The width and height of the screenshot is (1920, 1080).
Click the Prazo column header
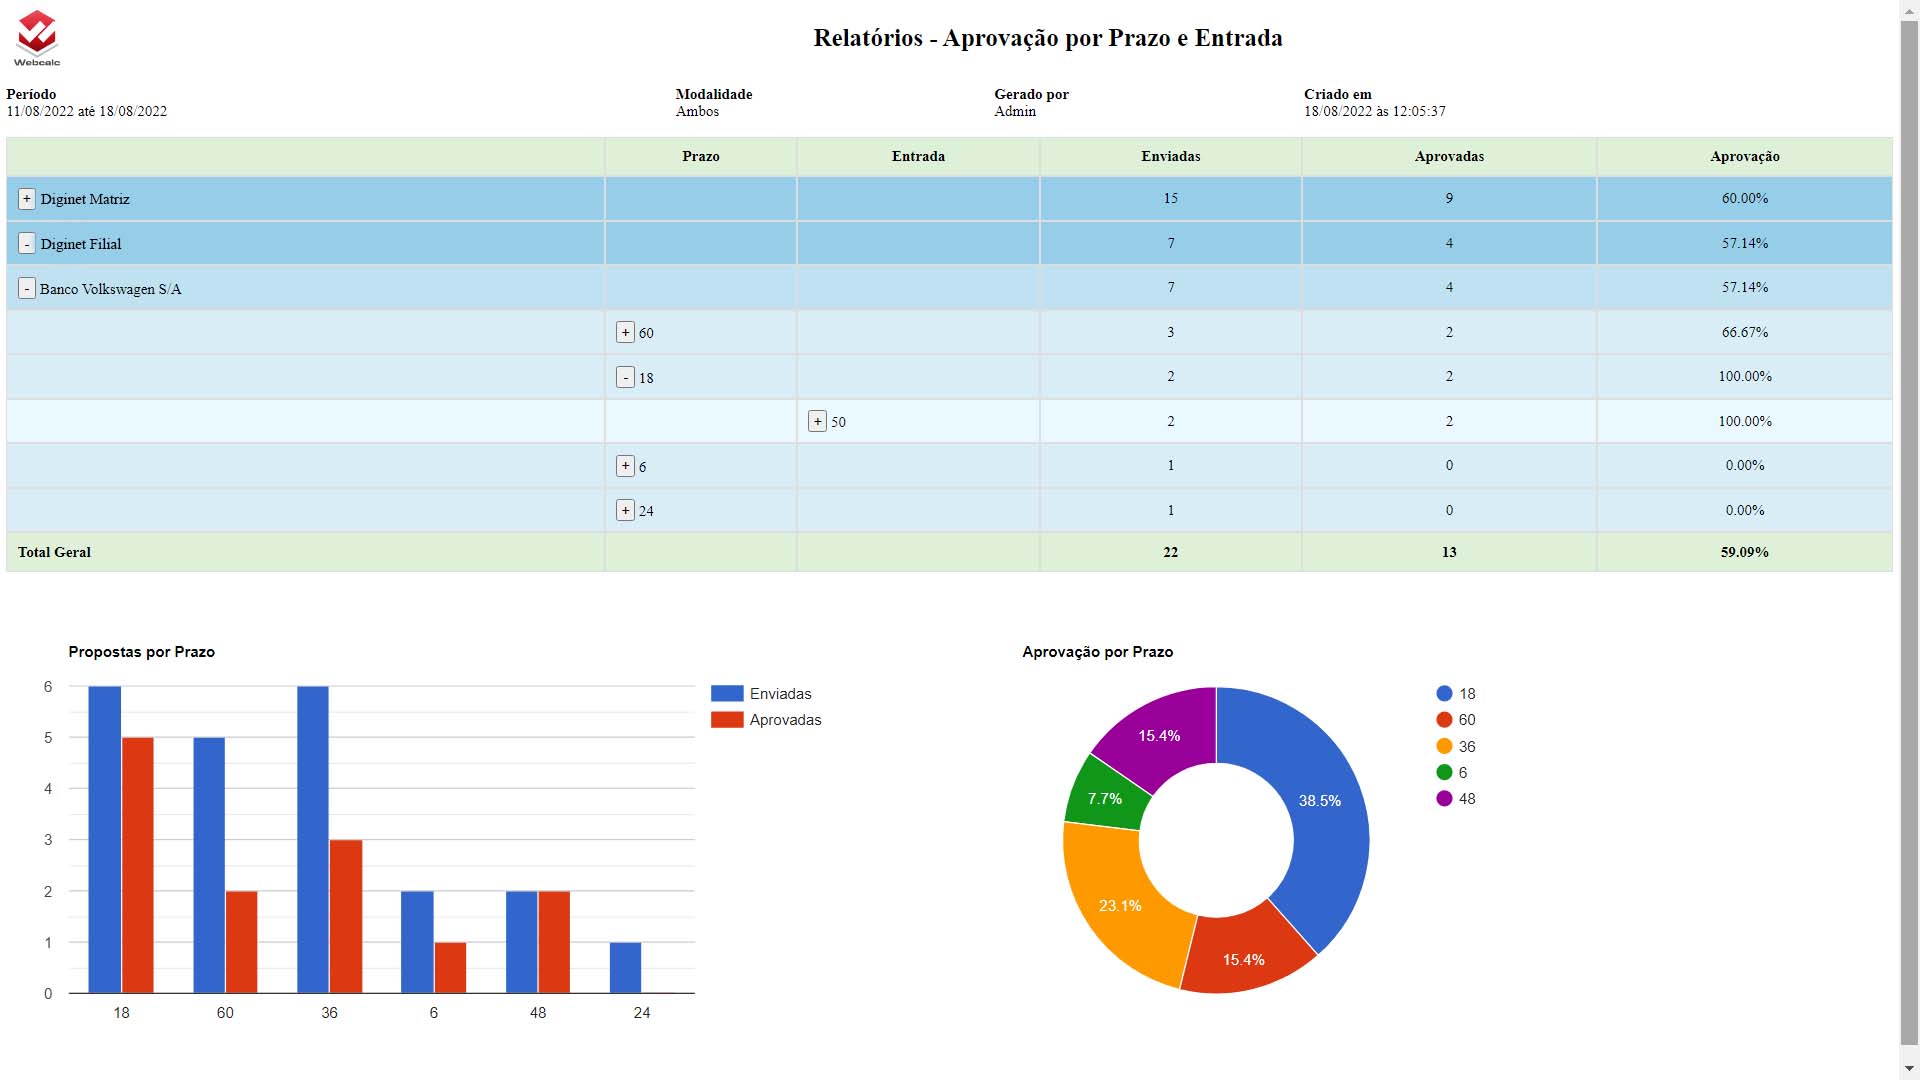click(x=701, y=156)
